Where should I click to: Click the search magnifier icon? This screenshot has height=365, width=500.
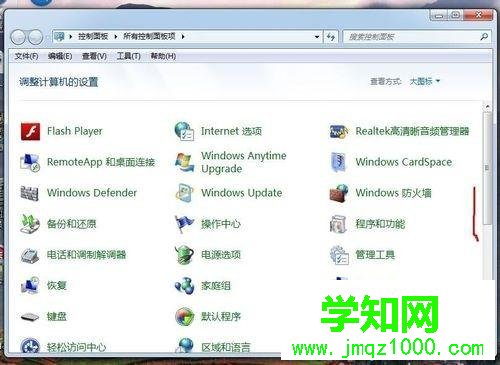pyautogui.click(x=484, y=37)
